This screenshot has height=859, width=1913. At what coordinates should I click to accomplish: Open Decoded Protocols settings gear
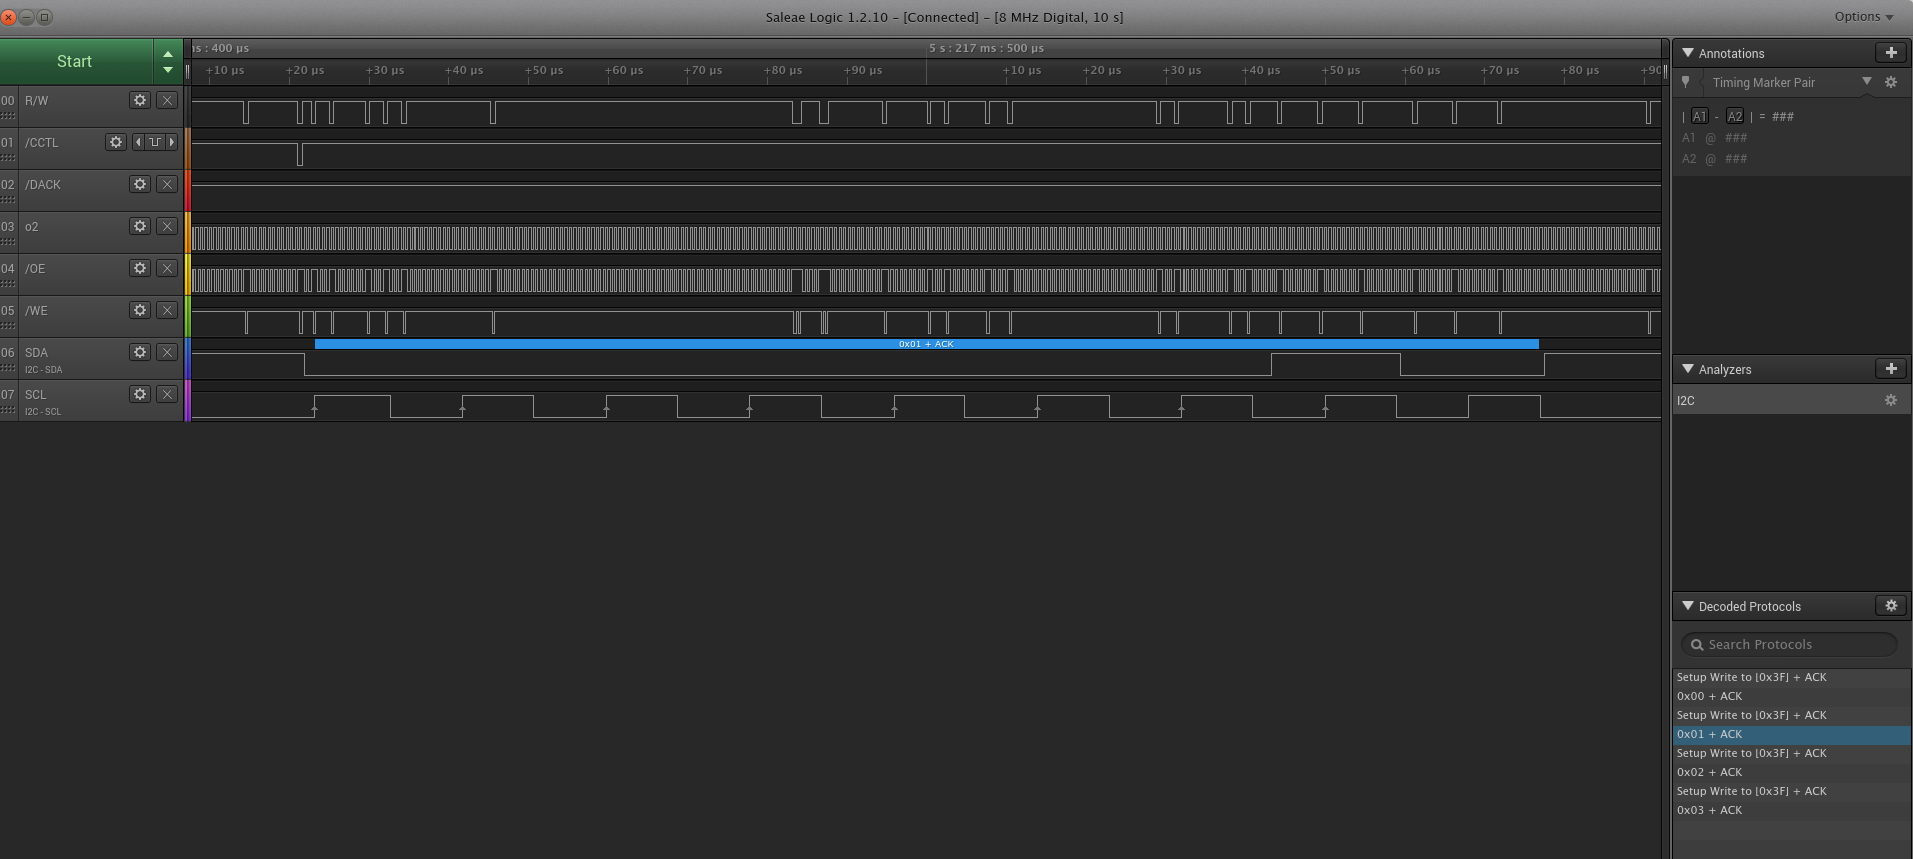click(x=1890, y=606)
